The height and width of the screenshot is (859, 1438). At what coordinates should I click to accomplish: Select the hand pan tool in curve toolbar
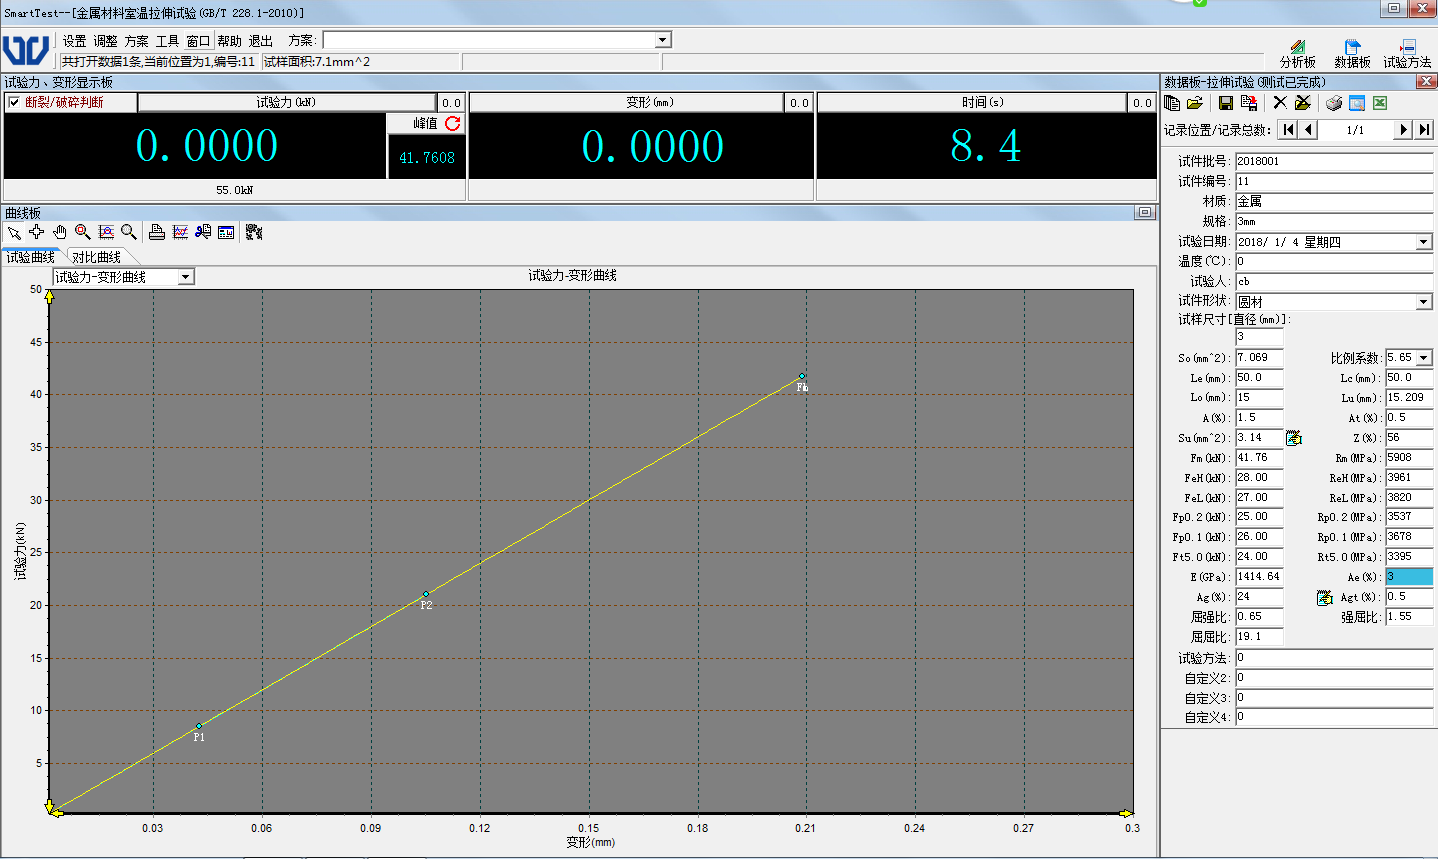[60, 232]
